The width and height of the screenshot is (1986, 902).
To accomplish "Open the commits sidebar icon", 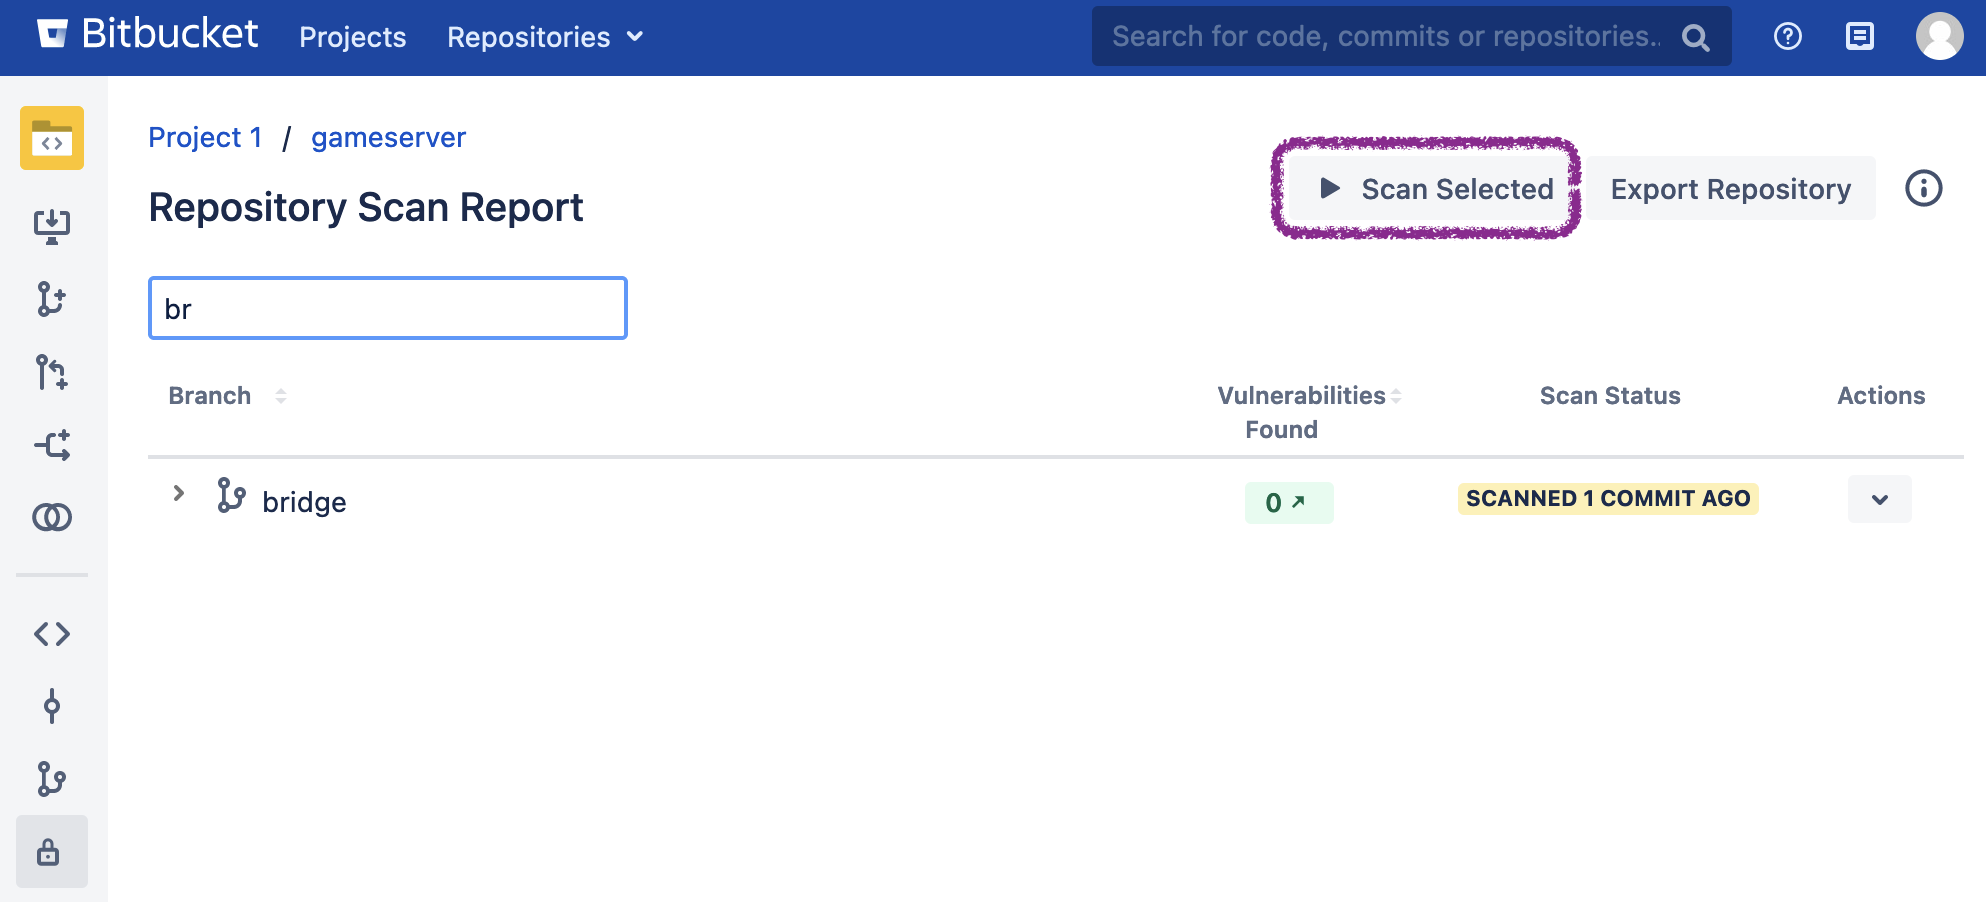I will [x=52, y=706].
